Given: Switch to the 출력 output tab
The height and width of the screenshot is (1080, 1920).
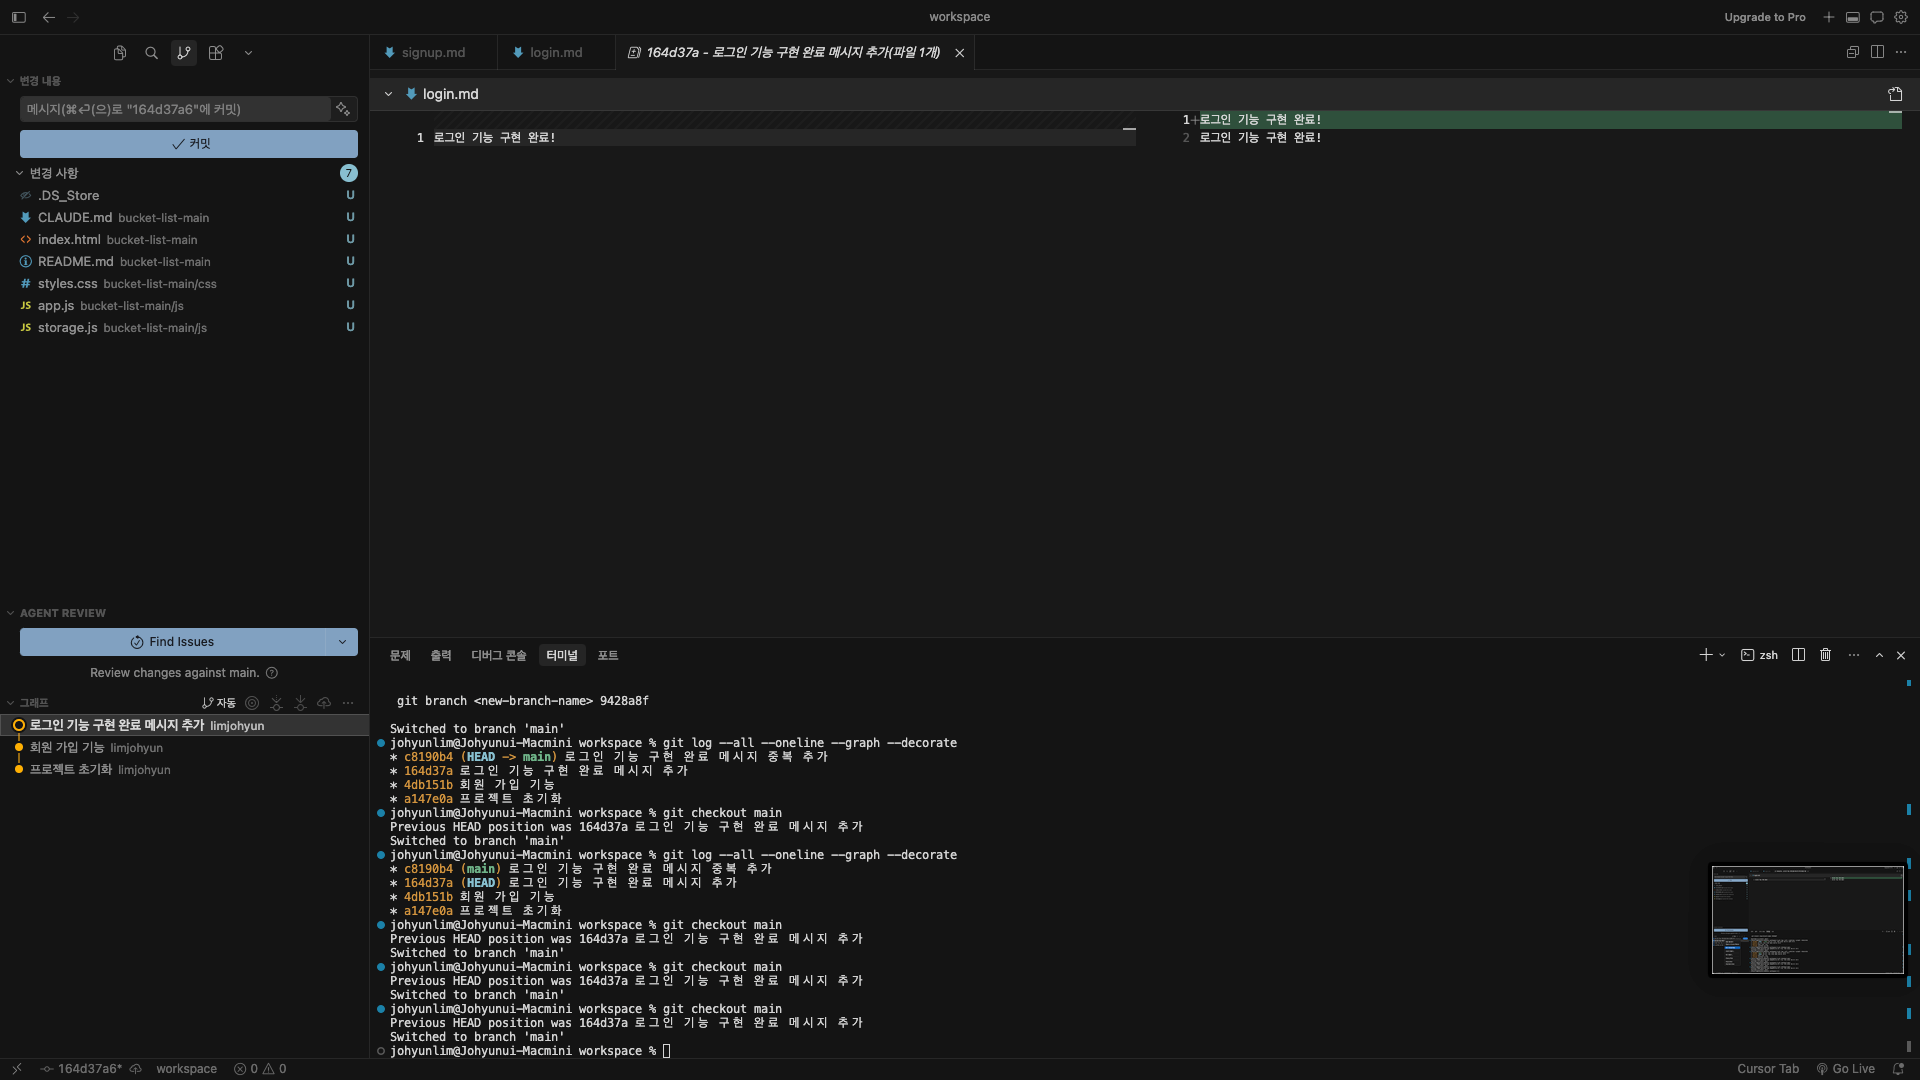Looking at the screenshot, I should 441,656.
